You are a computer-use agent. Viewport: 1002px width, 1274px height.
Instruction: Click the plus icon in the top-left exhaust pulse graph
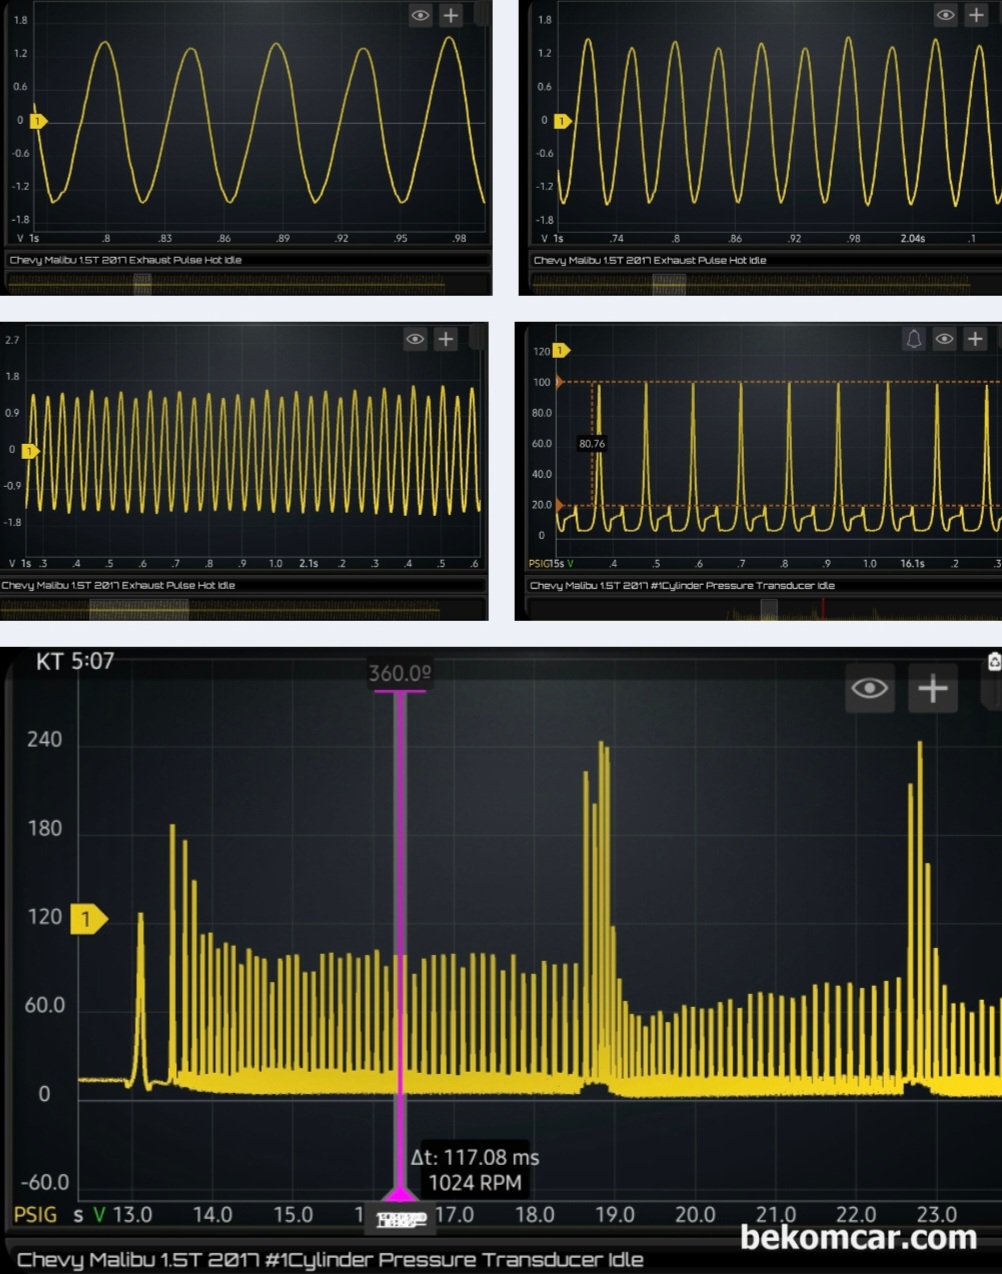[451, 15]
